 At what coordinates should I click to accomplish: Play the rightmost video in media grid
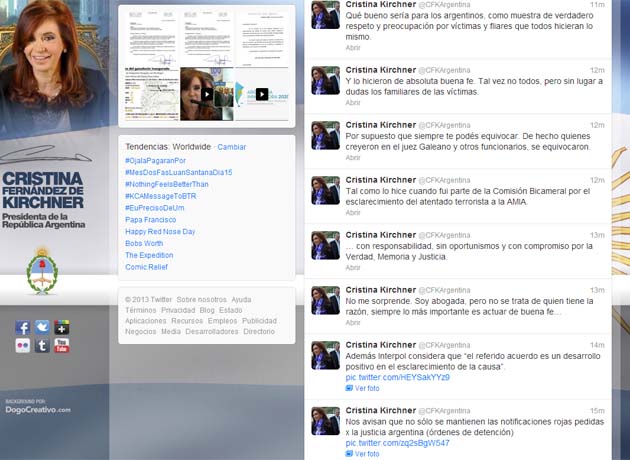[261, 94]
